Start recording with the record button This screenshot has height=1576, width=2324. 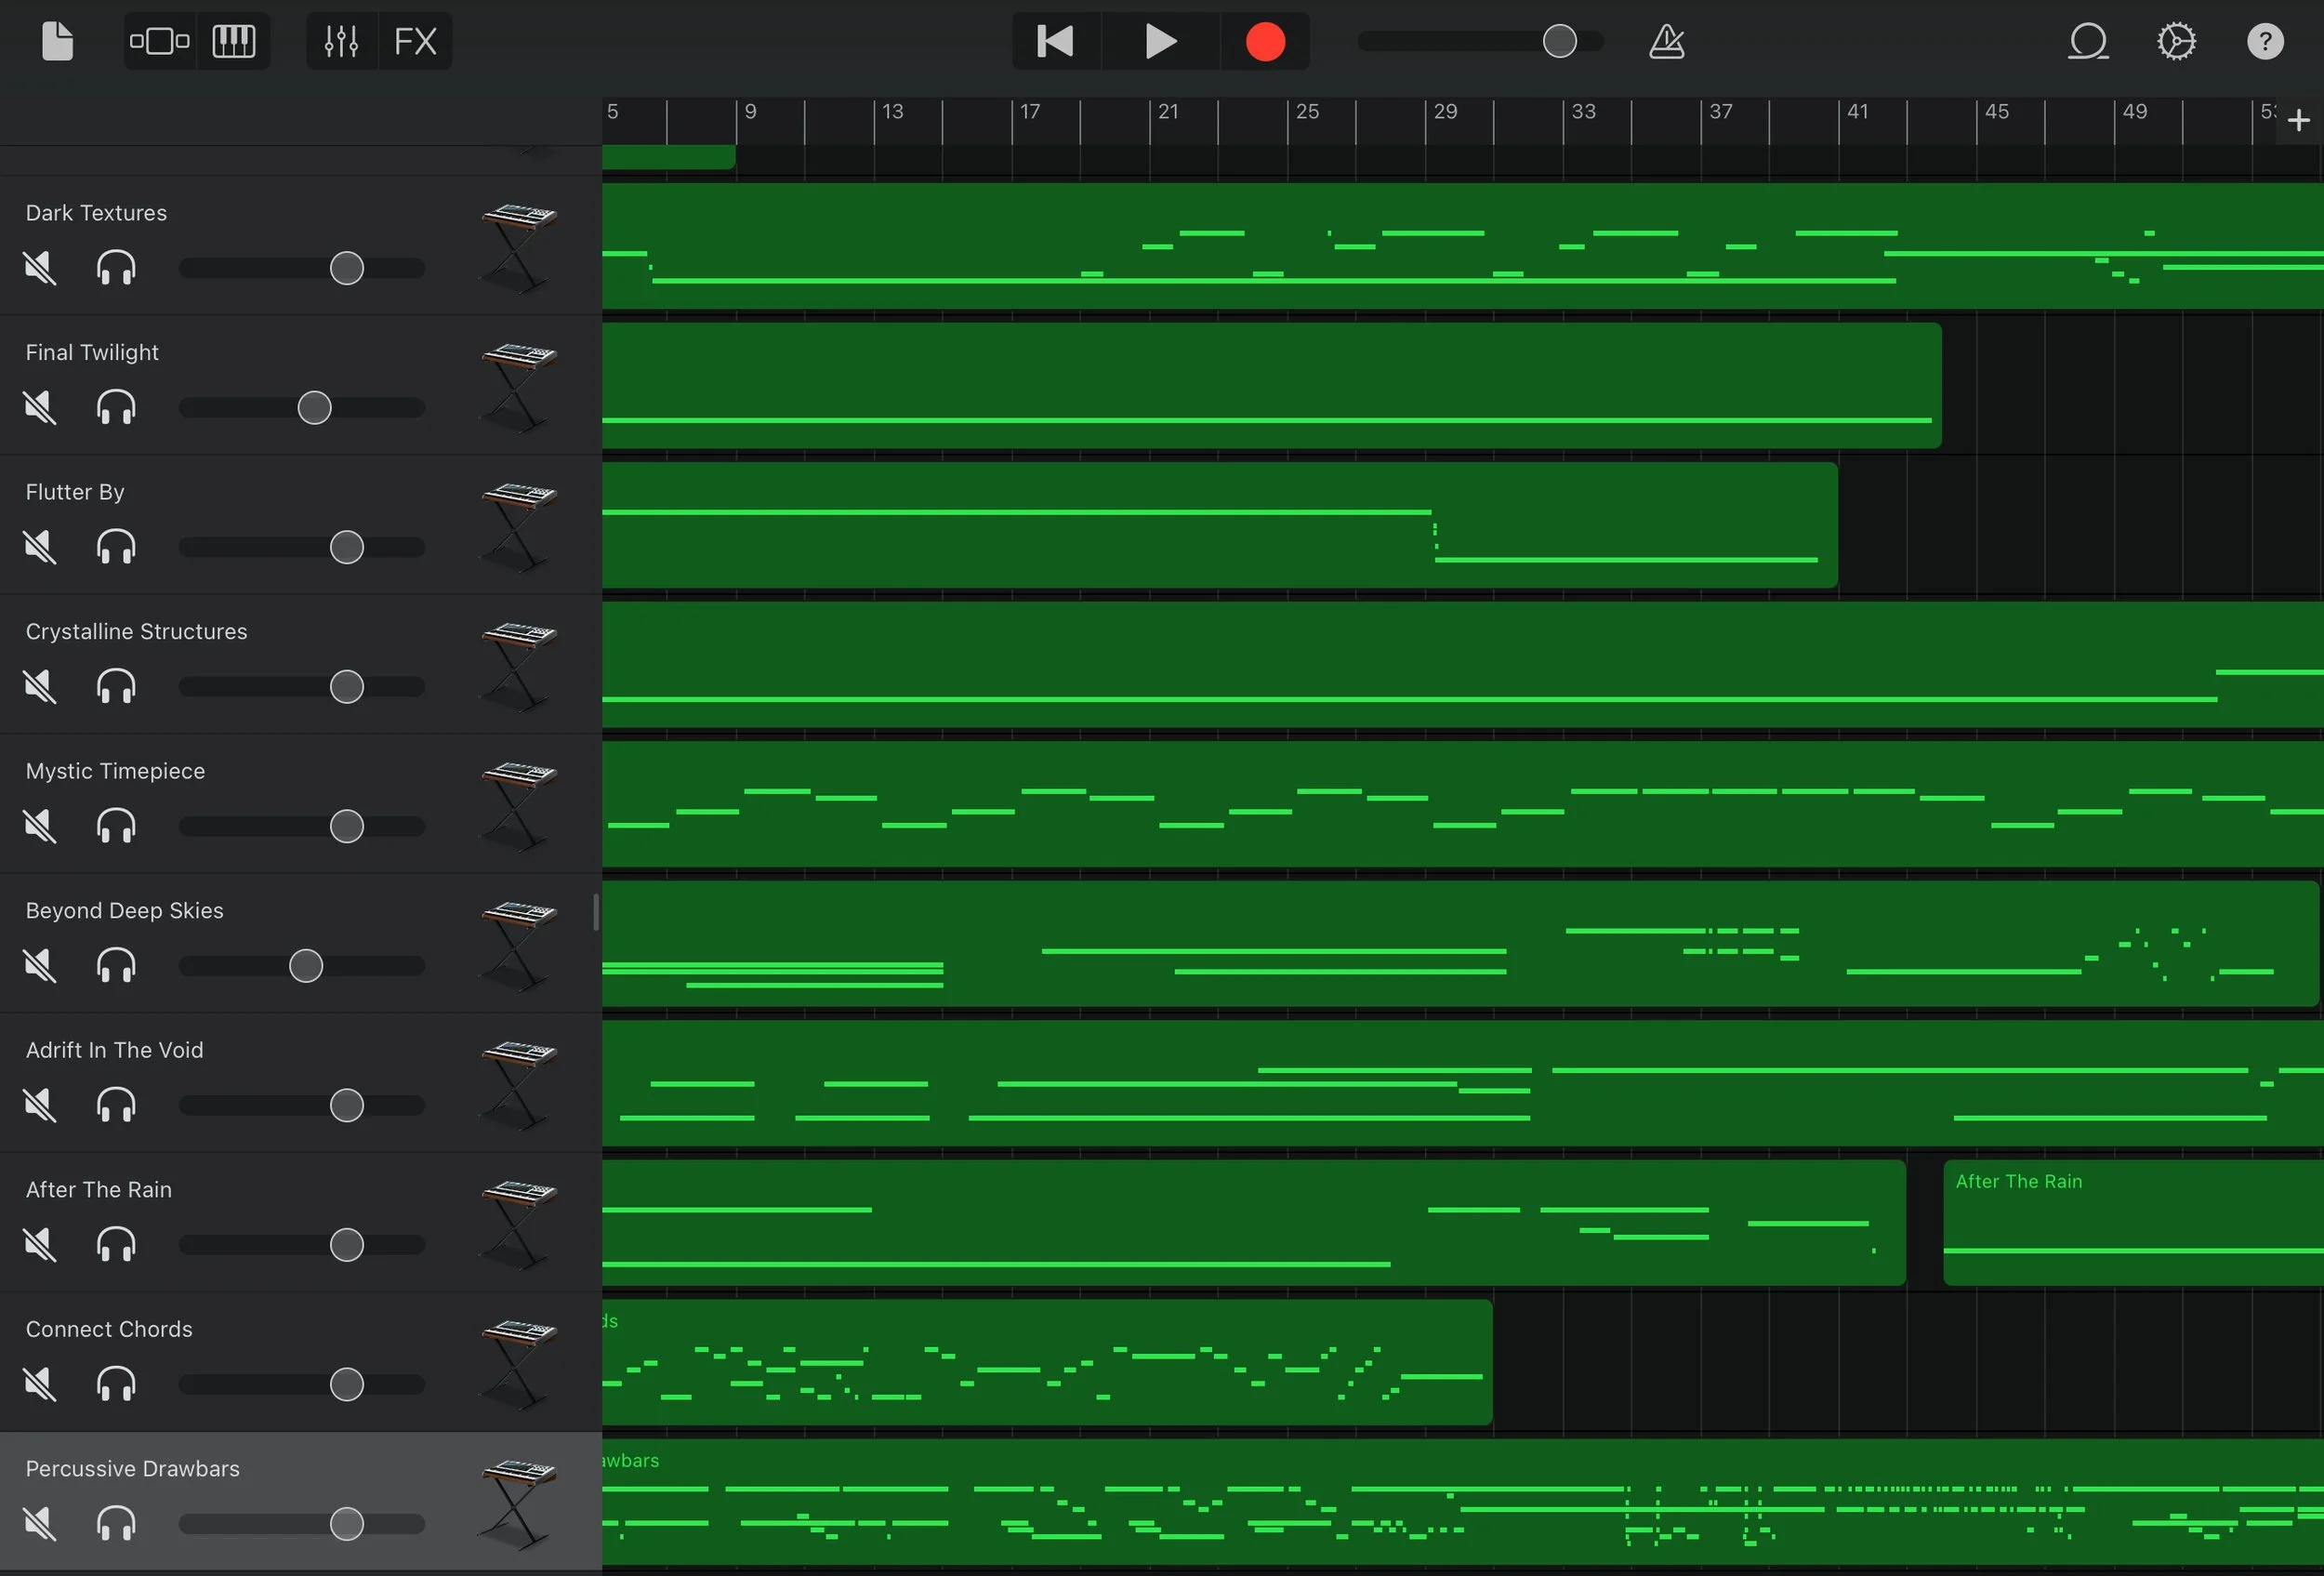[x=1264, y=41]
